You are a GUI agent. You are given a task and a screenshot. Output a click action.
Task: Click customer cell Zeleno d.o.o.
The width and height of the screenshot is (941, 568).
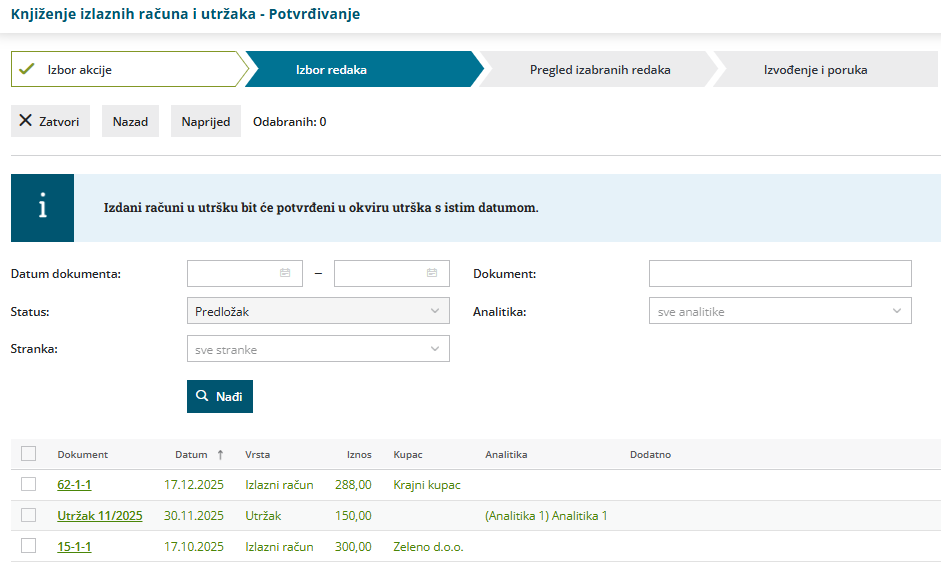[x=428, y=546]
